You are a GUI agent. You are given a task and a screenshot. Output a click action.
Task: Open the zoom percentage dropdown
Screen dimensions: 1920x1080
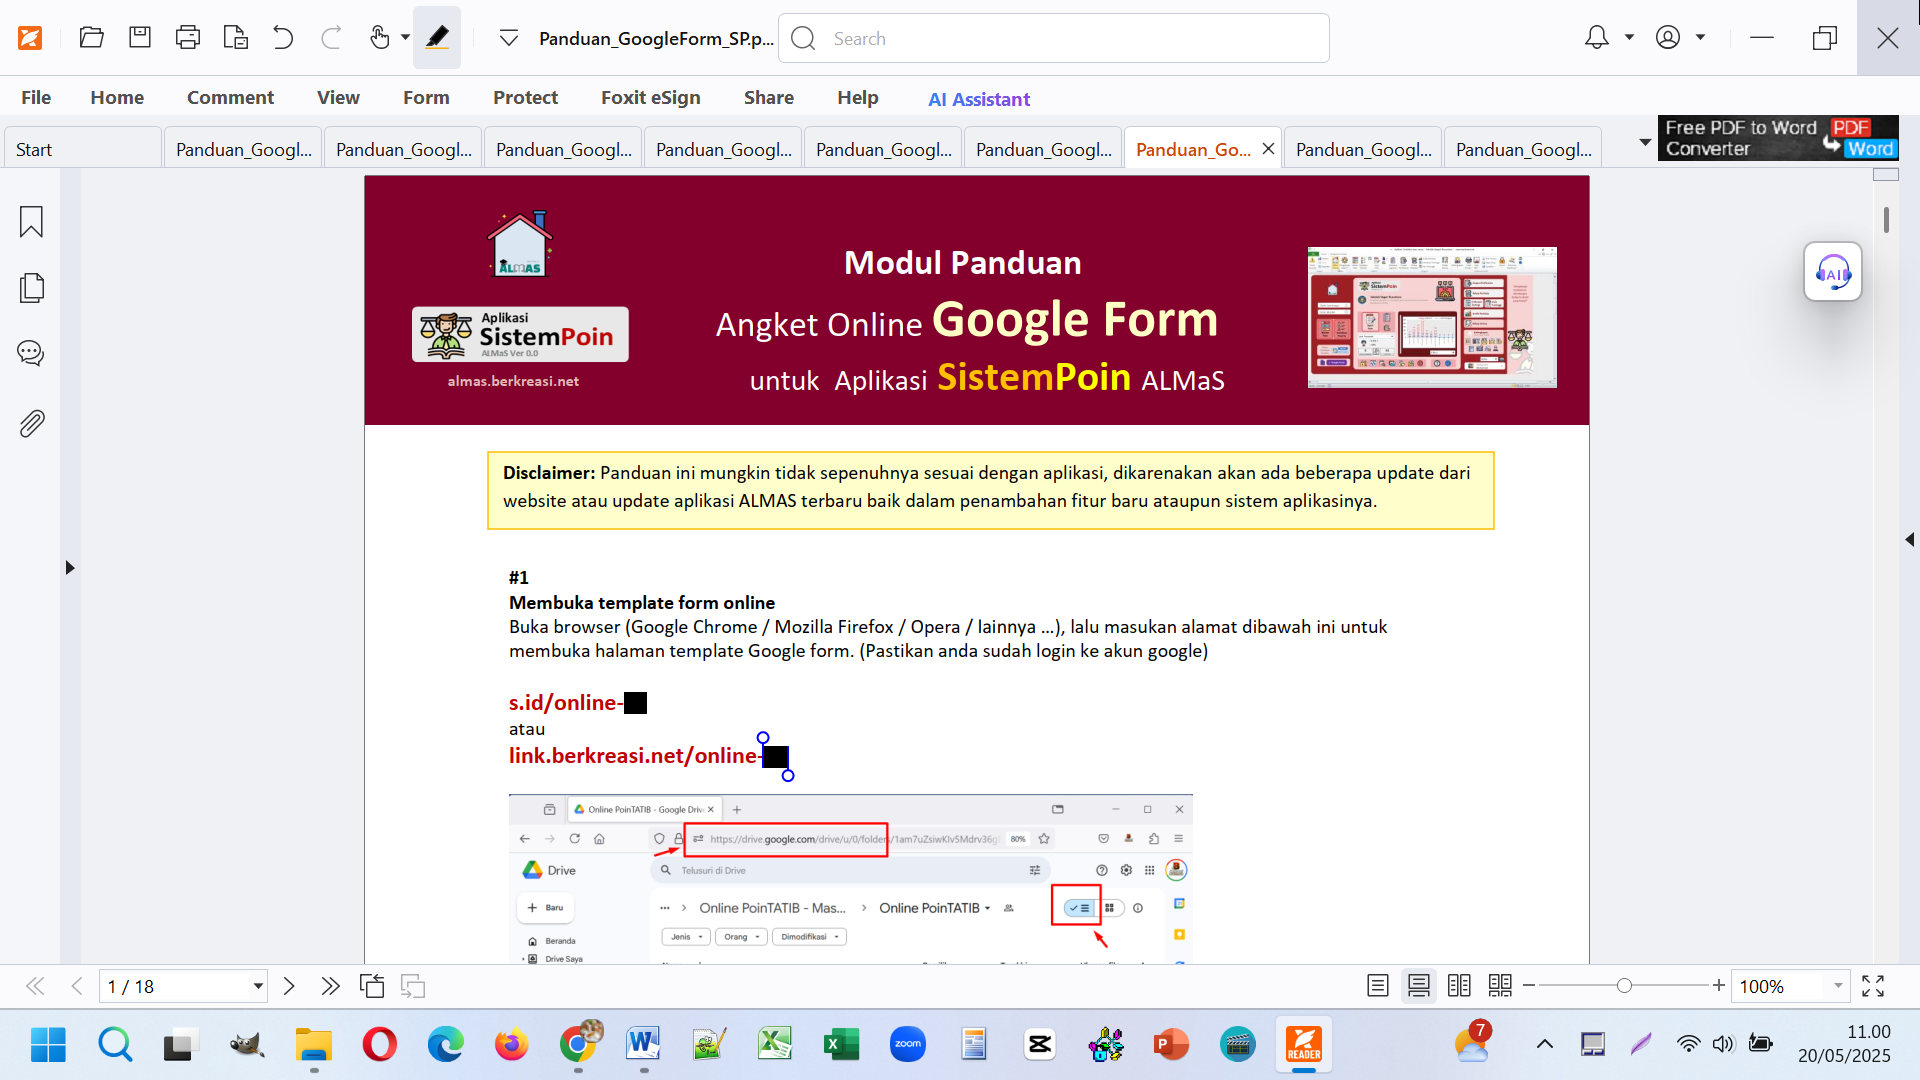(x=1837, y=986)
